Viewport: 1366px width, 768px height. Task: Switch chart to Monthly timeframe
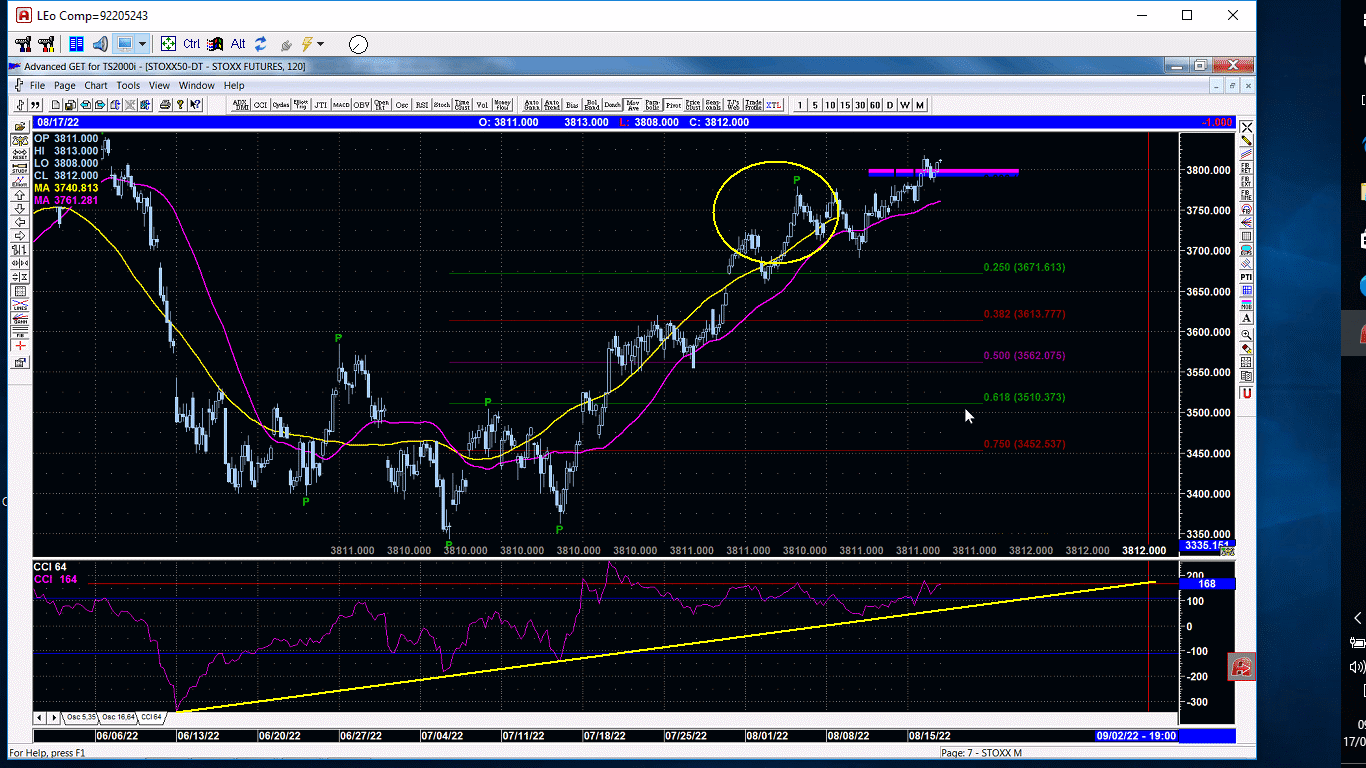[921, 104]
